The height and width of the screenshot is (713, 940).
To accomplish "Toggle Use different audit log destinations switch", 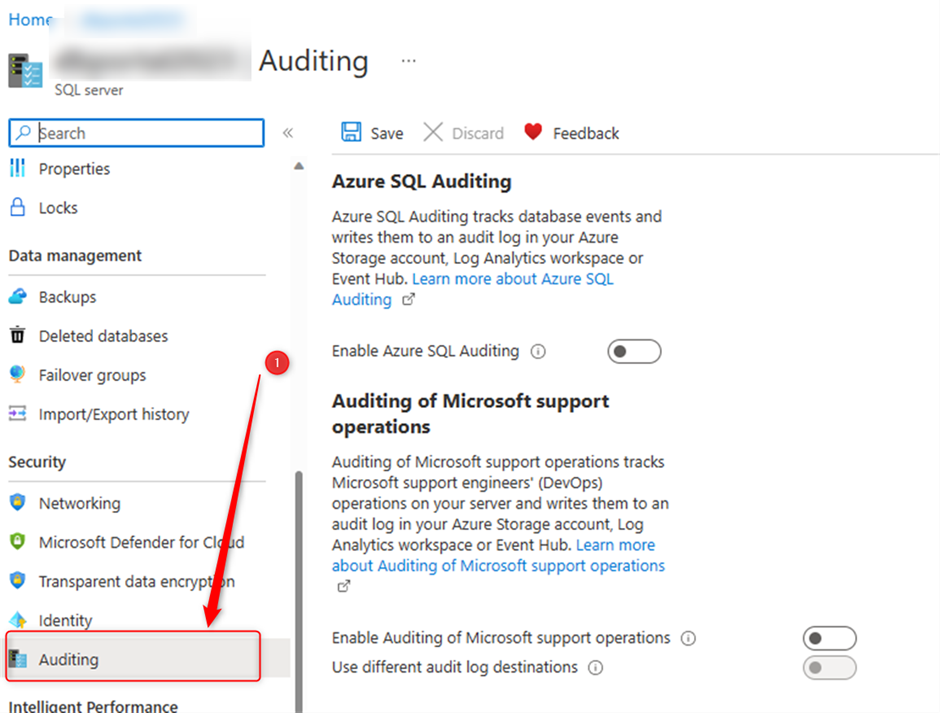I will 830,667.
